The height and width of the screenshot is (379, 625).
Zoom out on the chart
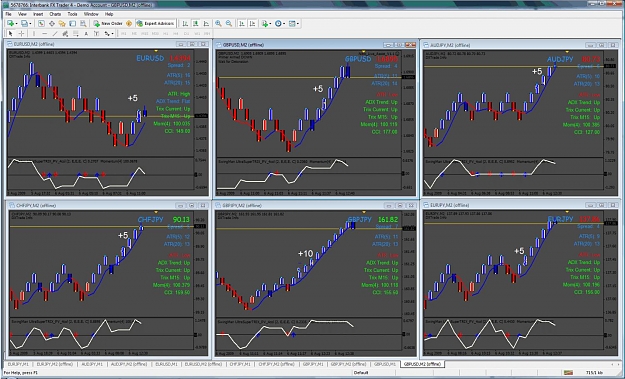coord(229,24)
